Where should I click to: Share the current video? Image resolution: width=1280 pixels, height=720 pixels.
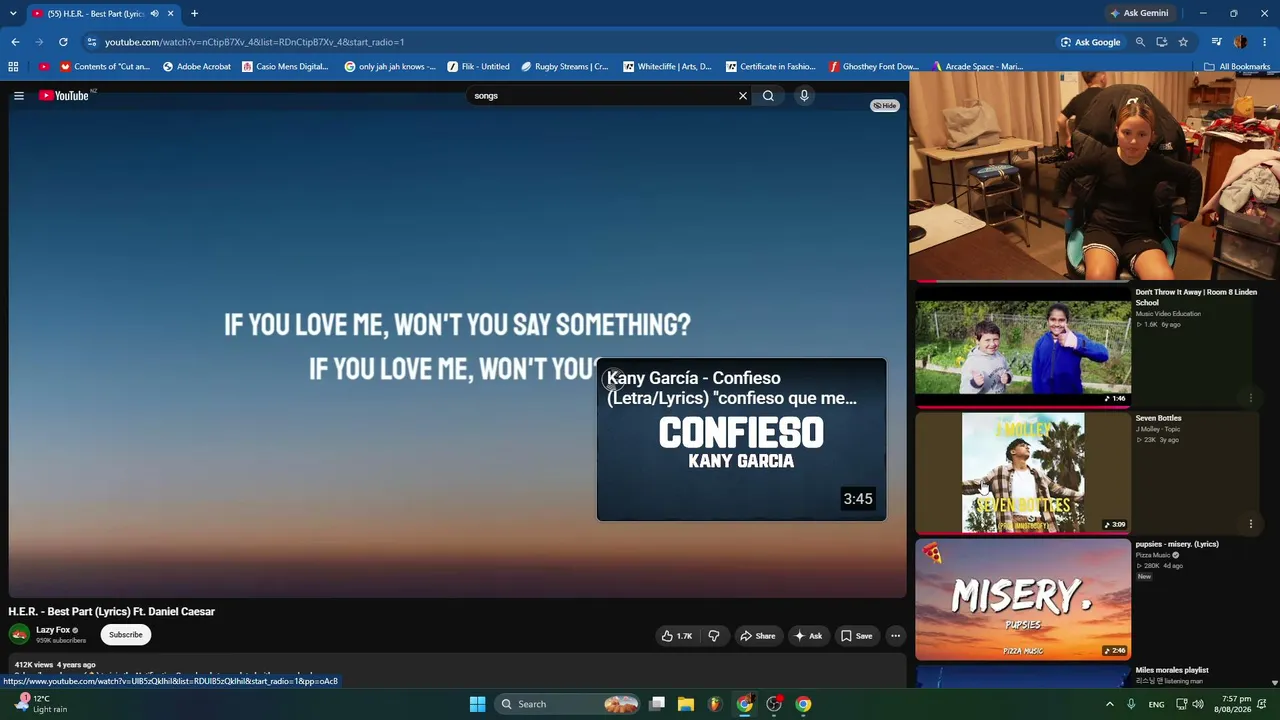pyautogui.click(x=757, y=636)
